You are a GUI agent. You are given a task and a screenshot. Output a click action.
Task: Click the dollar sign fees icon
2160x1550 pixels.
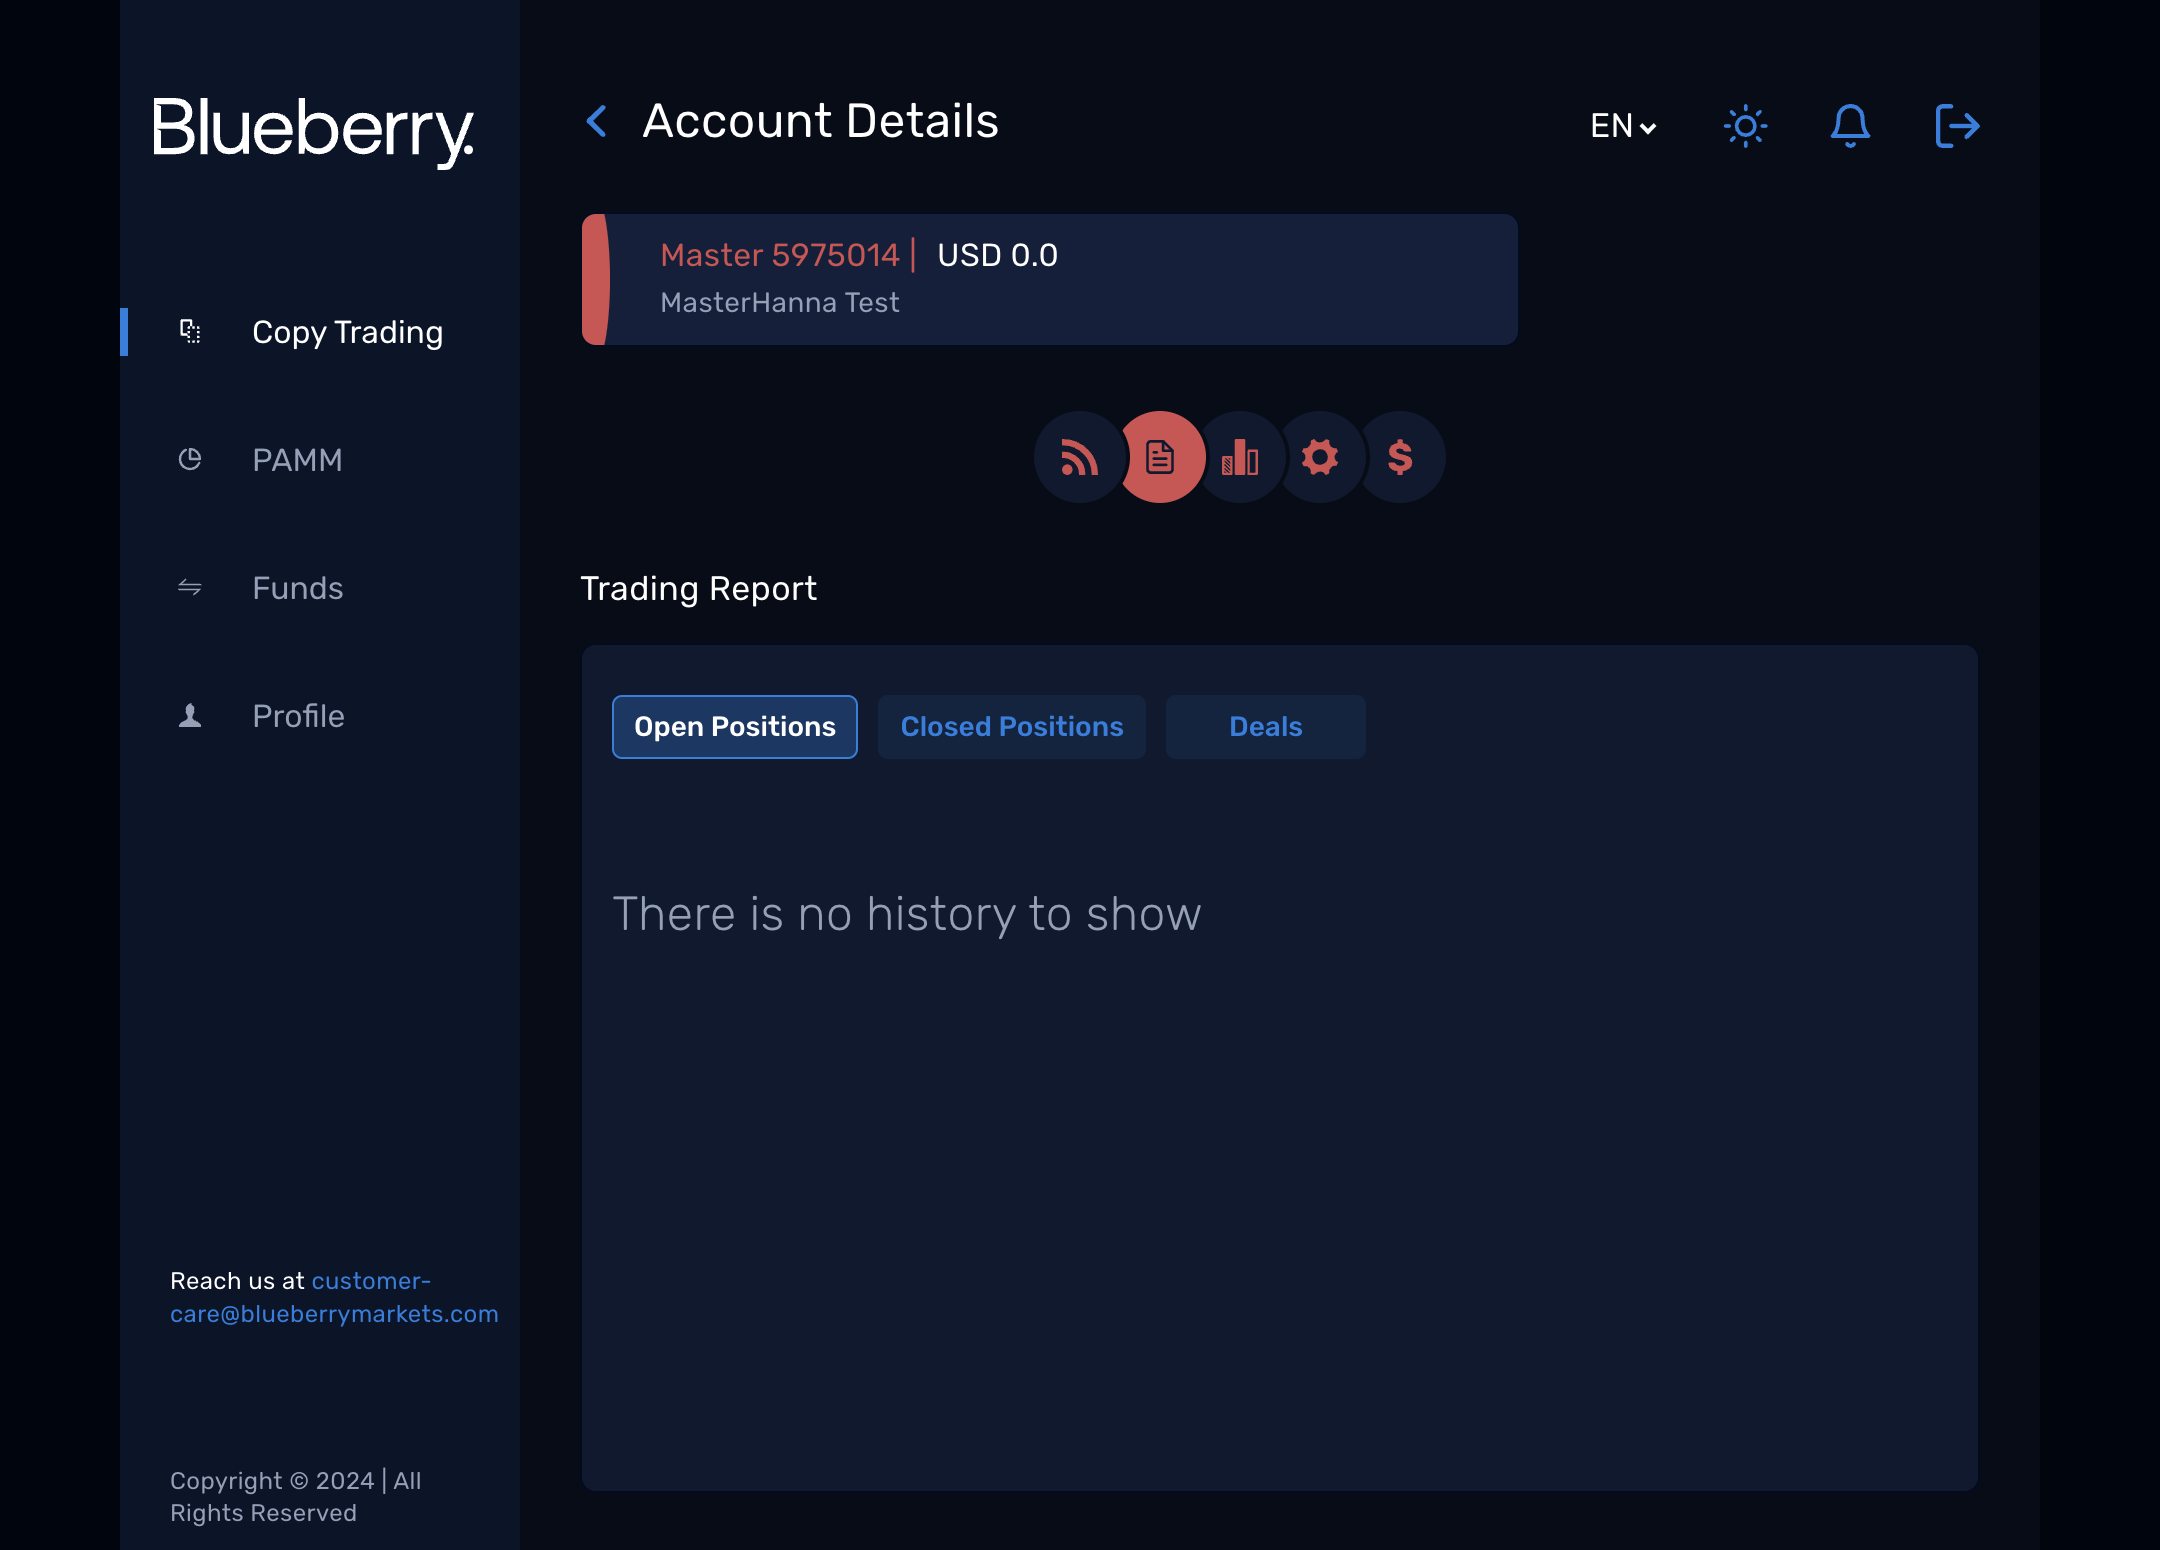point(1400,457)
